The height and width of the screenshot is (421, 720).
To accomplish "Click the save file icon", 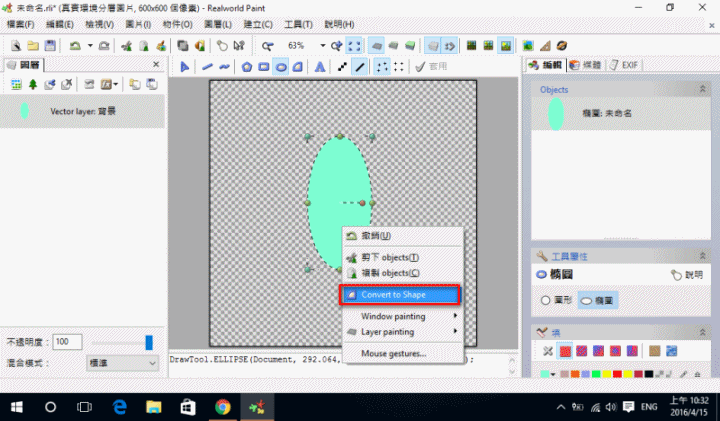I will click(x=48, y=45).
